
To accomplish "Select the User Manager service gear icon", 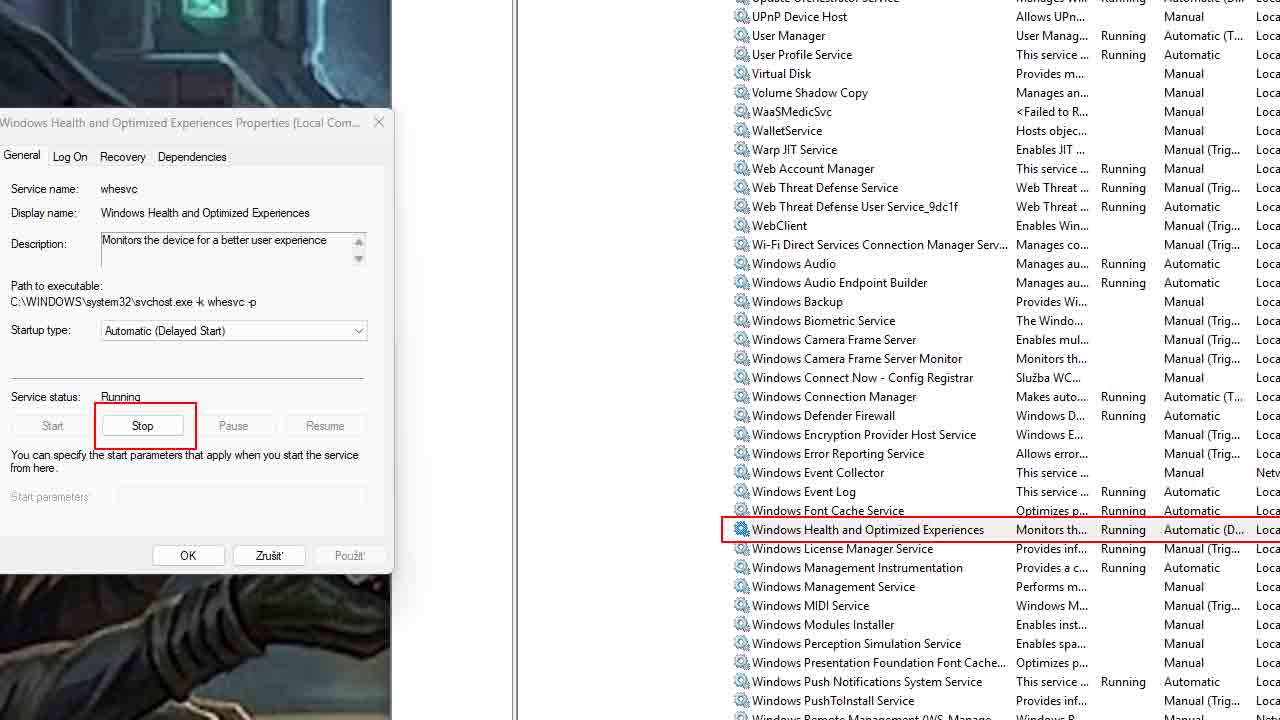I will coord(741,36).
